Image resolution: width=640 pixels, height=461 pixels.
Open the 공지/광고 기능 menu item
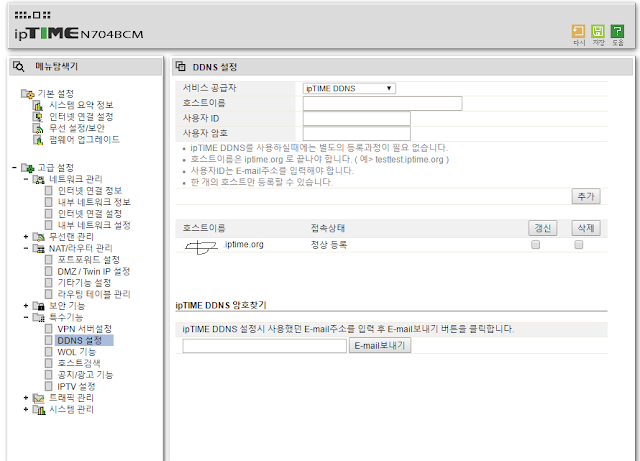click(85, 375)
